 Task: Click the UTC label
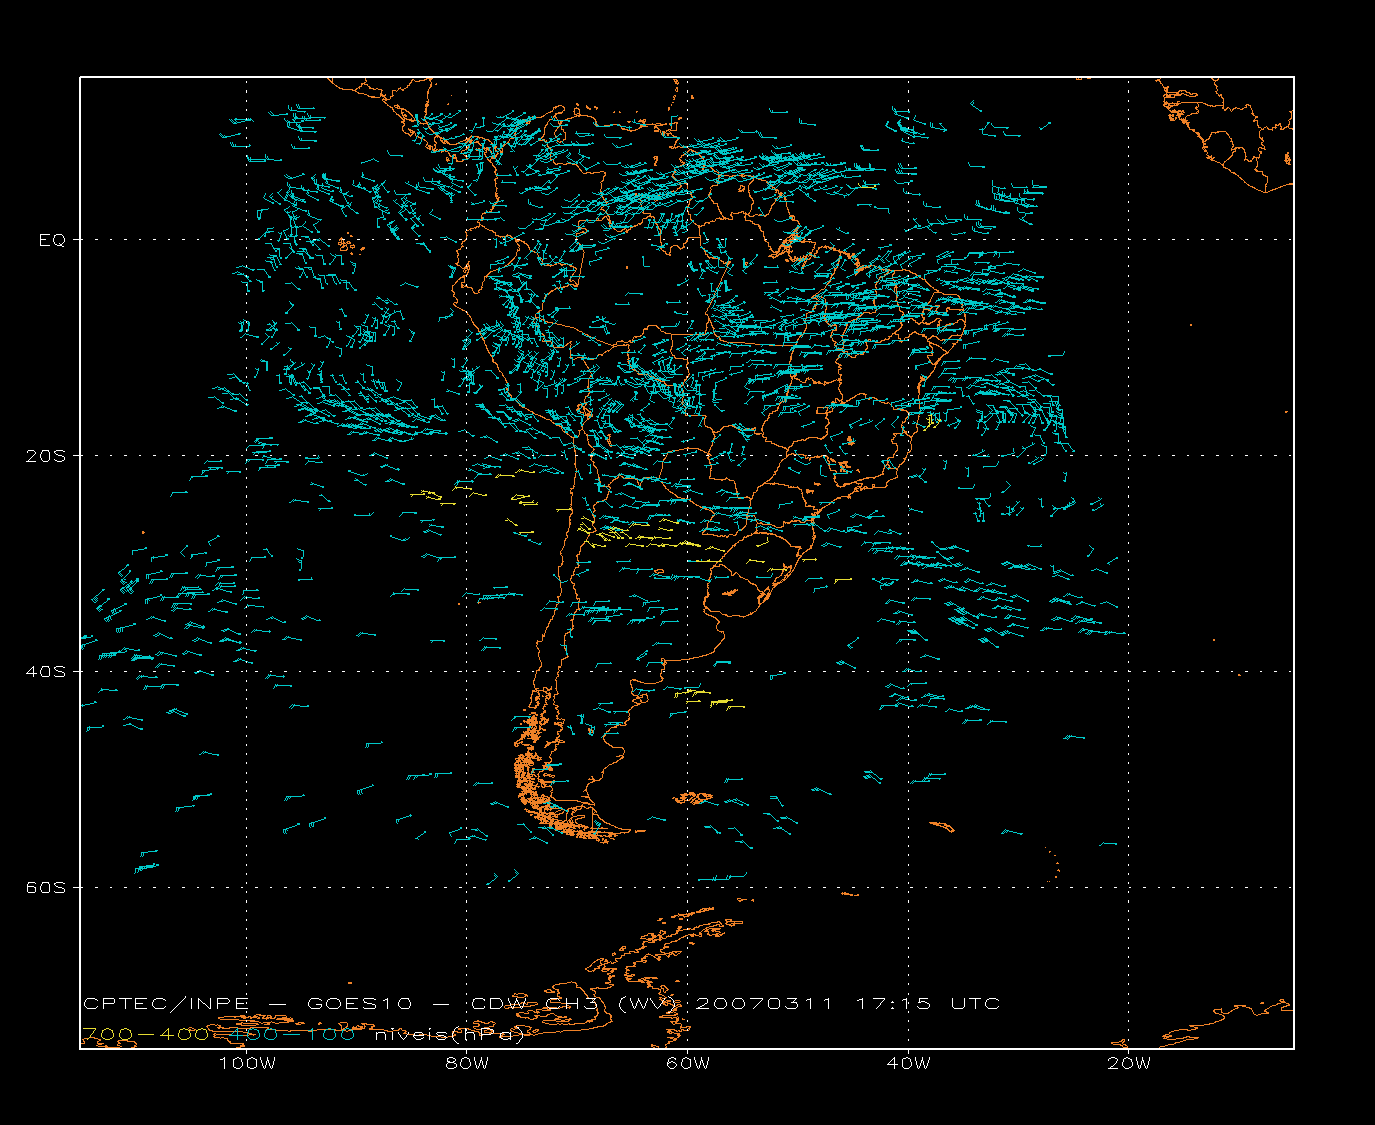tap(976, 1003)
